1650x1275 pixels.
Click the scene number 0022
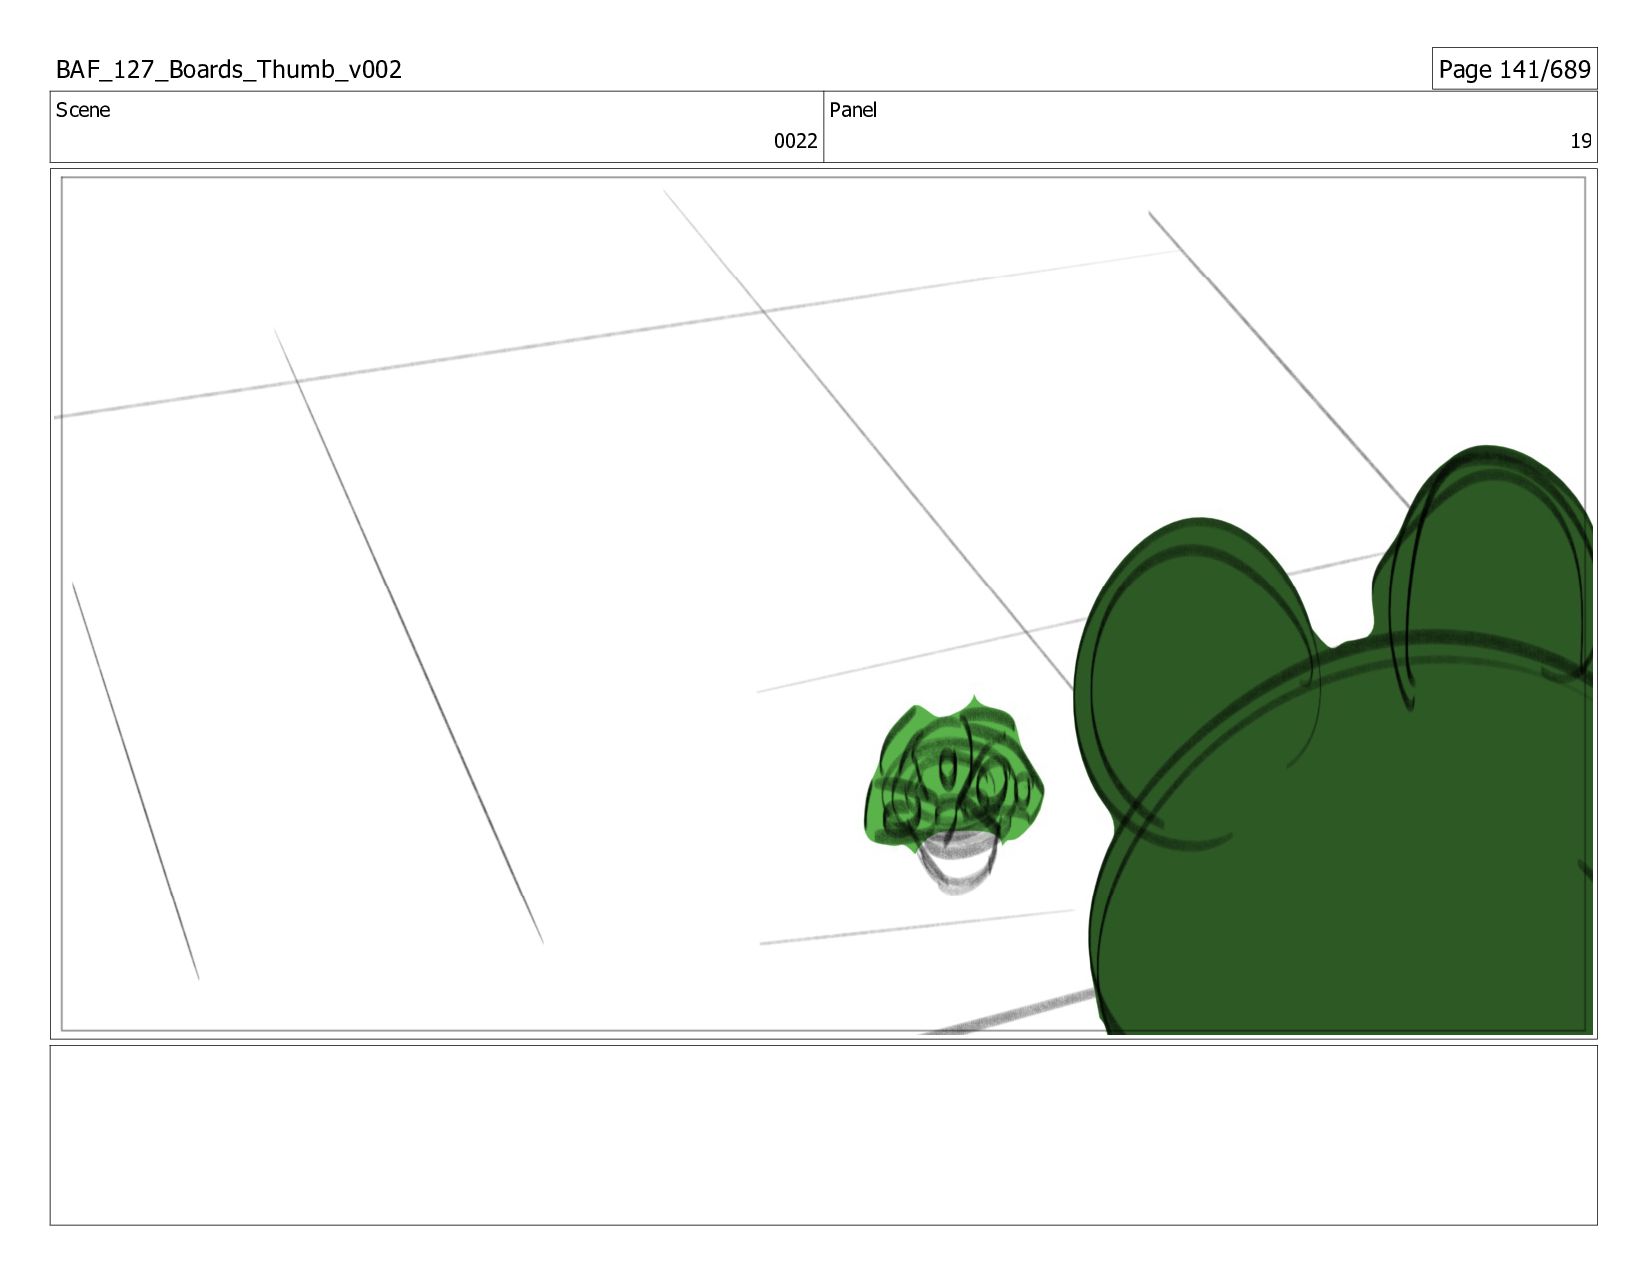[x=795, y=141]
